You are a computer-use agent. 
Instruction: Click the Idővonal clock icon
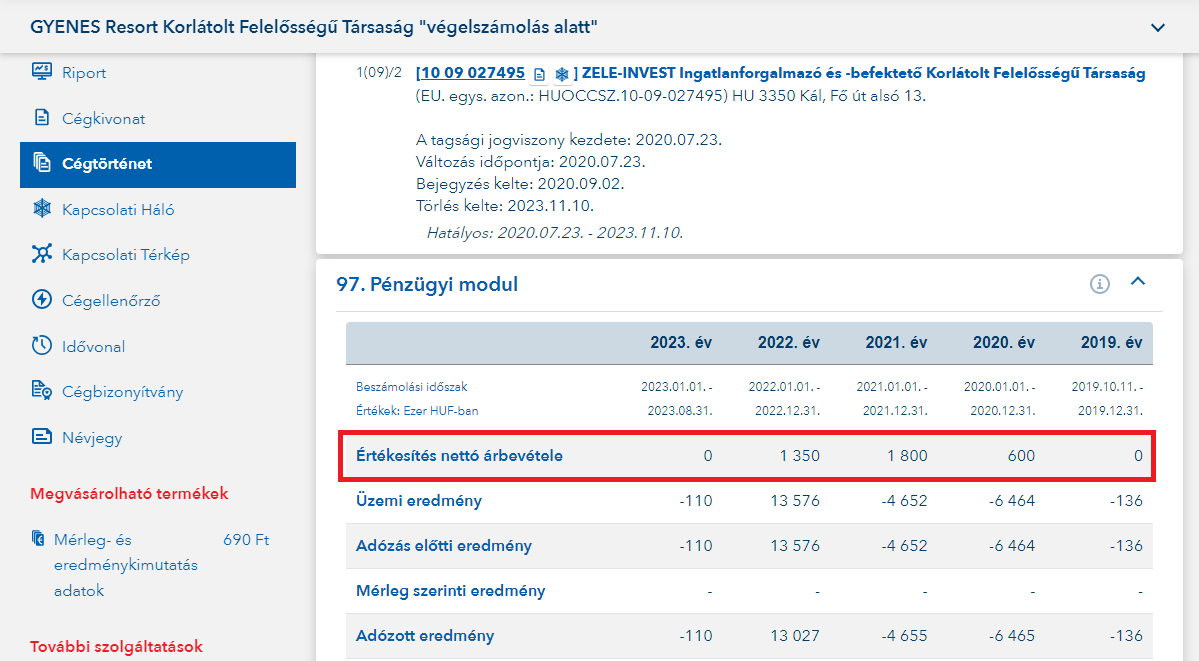pyautogui.click(x=42, y=346)
